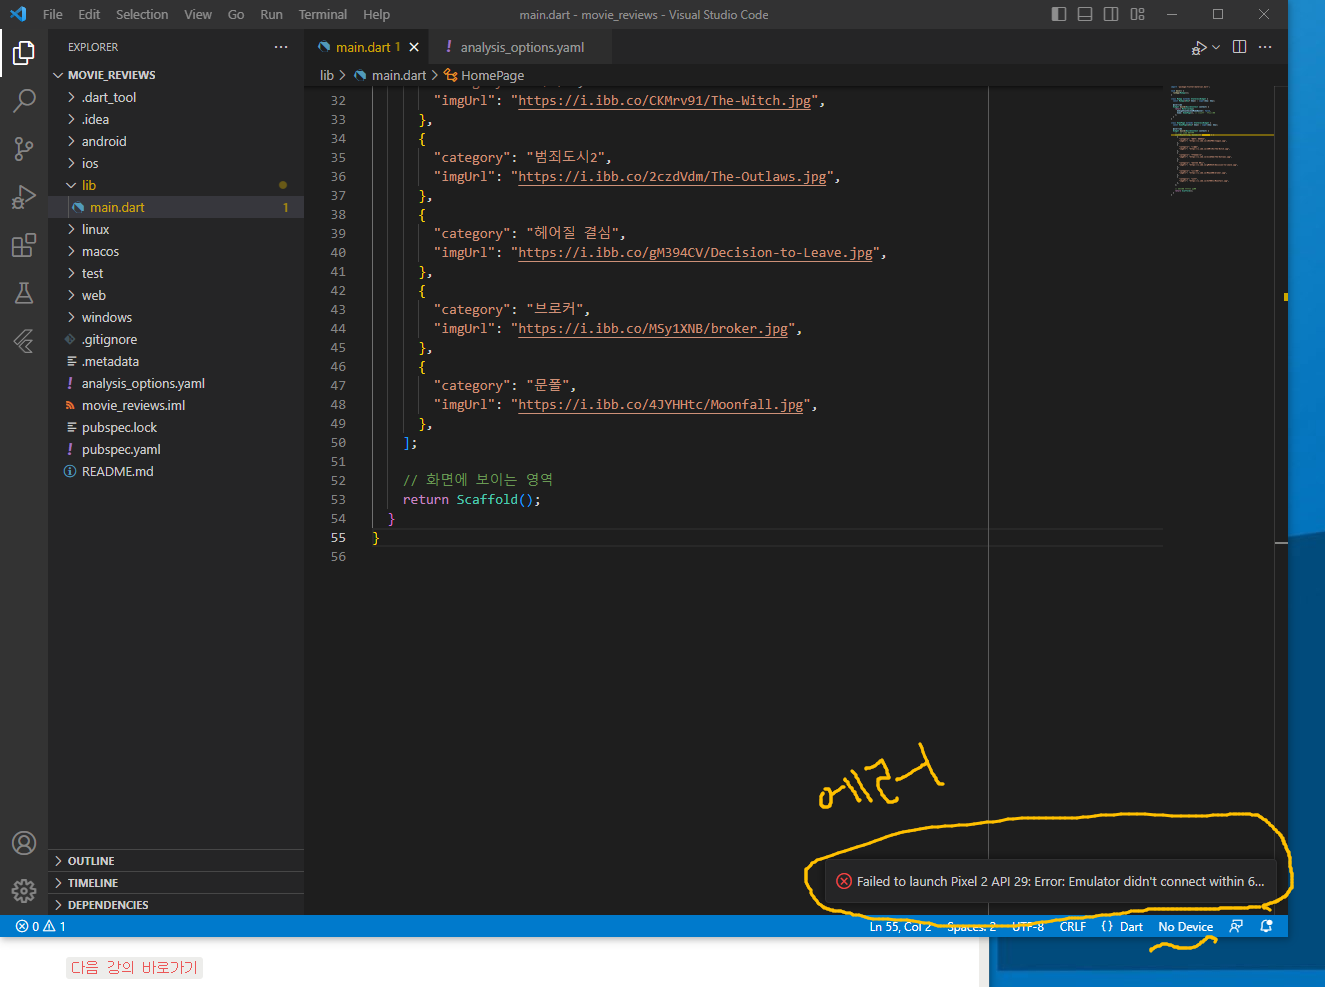Expand the windows folder
1325x987 pixels.
176,317
